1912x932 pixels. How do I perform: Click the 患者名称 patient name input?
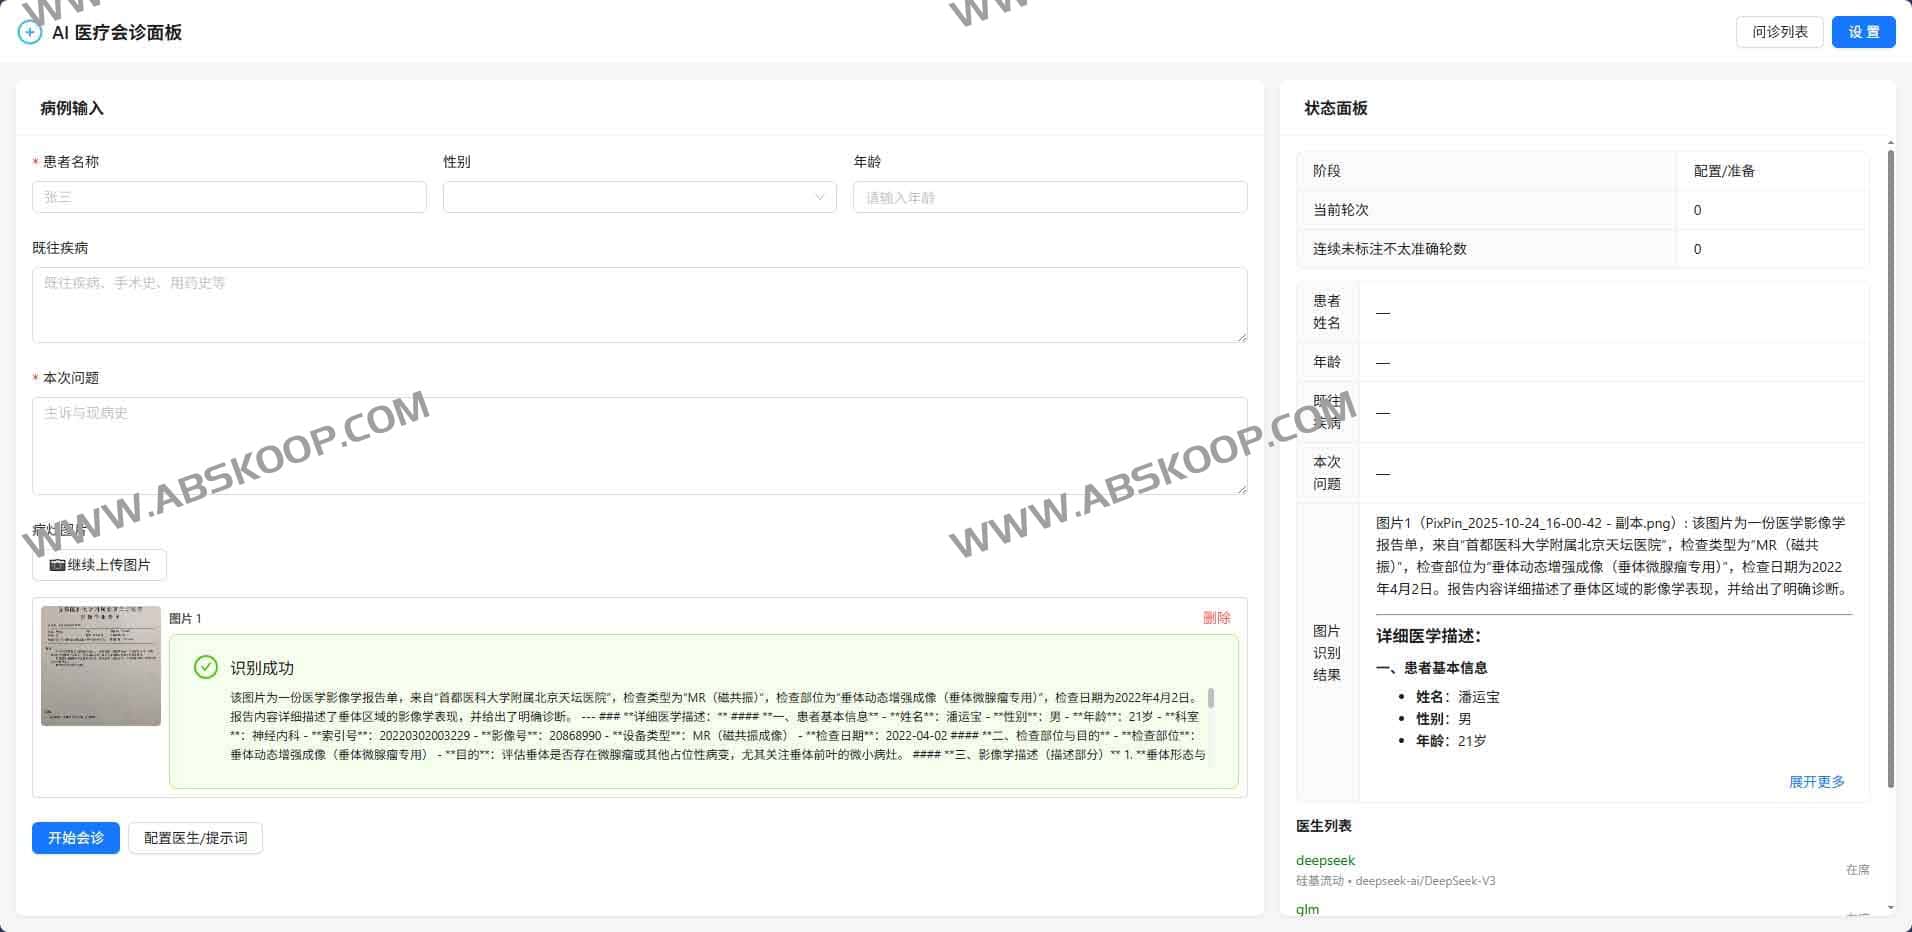pos(229,197)
